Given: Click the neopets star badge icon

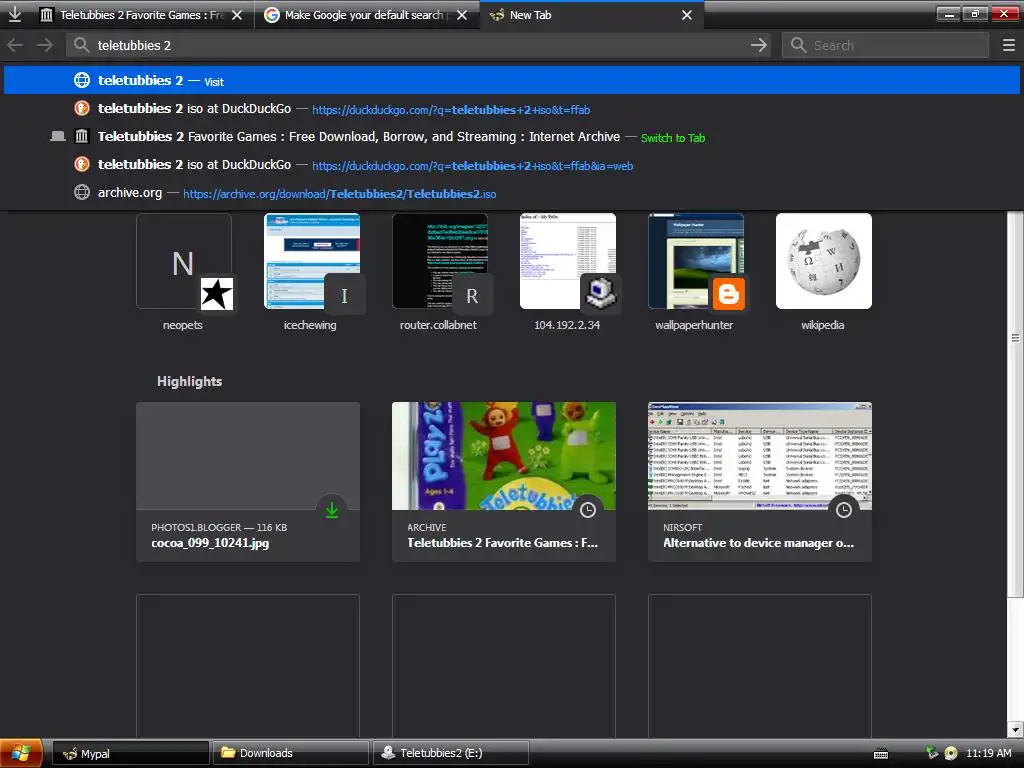Looking at the screenshot, I should pyautogui.click(x=216, y=294).
